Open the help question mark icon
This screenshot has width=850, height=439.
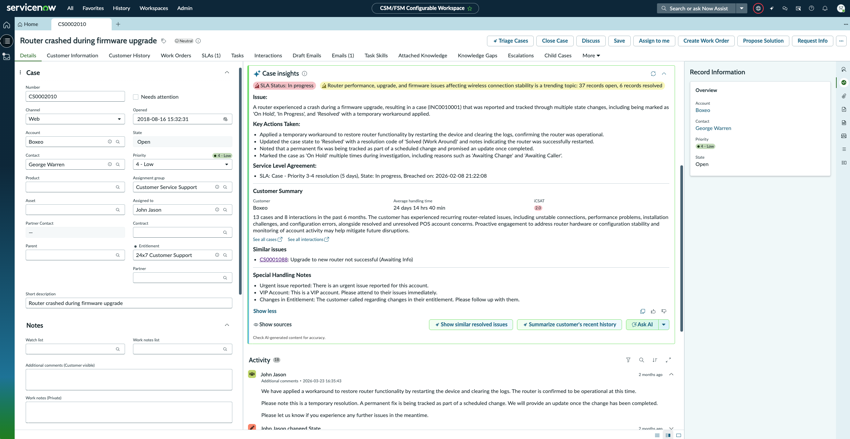tap(811, 9)
